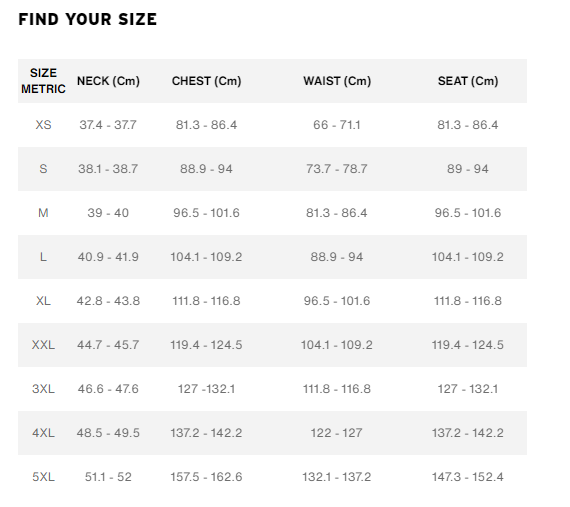Image resolution: width=570 pixels, height=507 pixels.
Task: Select the M size row label
Action: [43, 213]
